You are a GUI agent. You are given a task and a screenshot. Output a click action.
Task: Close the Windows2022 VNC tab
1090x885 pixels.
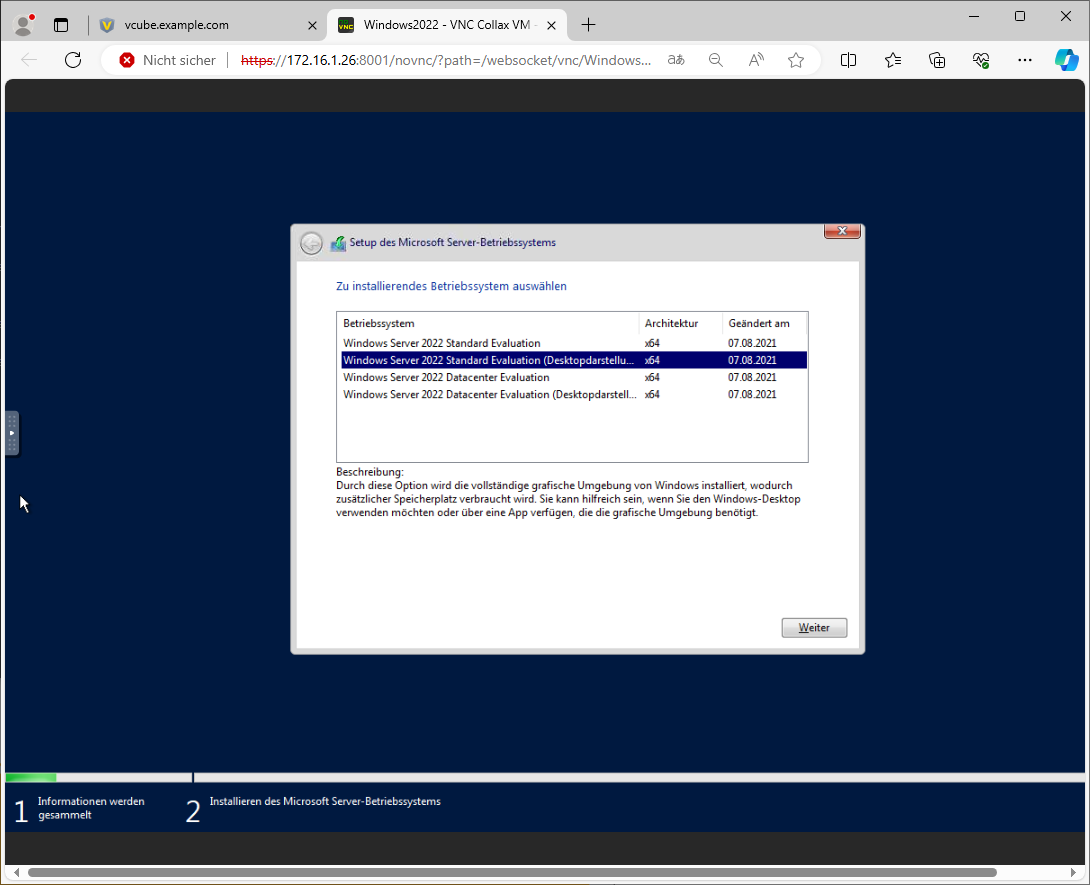[x=551, y=25]
